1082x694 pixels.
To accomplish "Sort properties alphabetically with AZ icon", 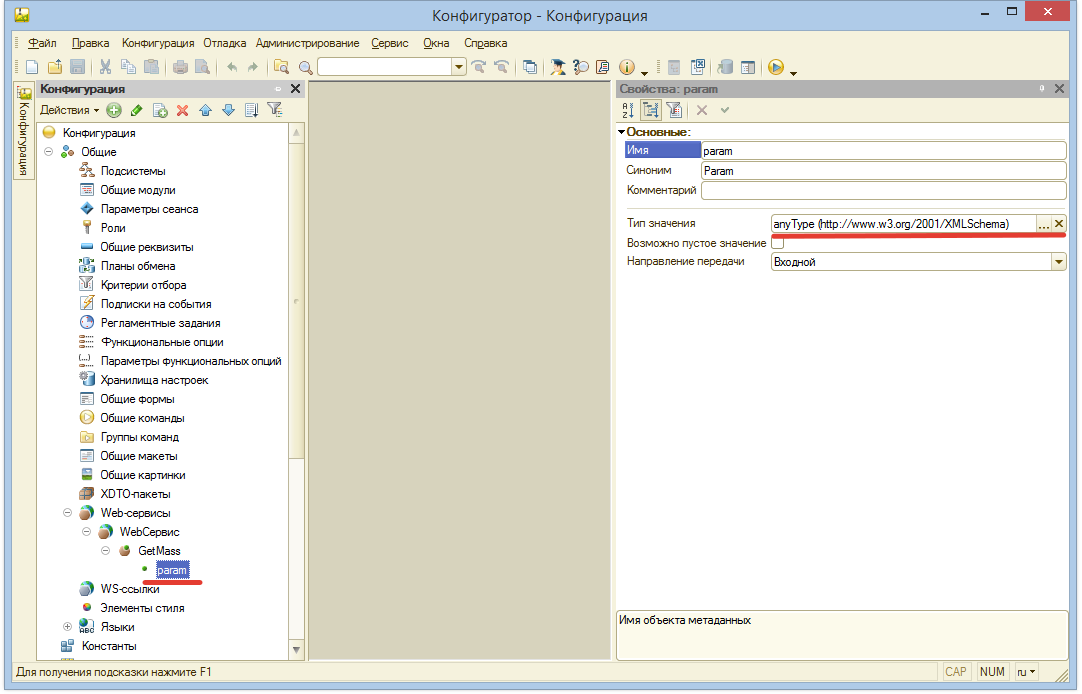I will click(628, 110).
